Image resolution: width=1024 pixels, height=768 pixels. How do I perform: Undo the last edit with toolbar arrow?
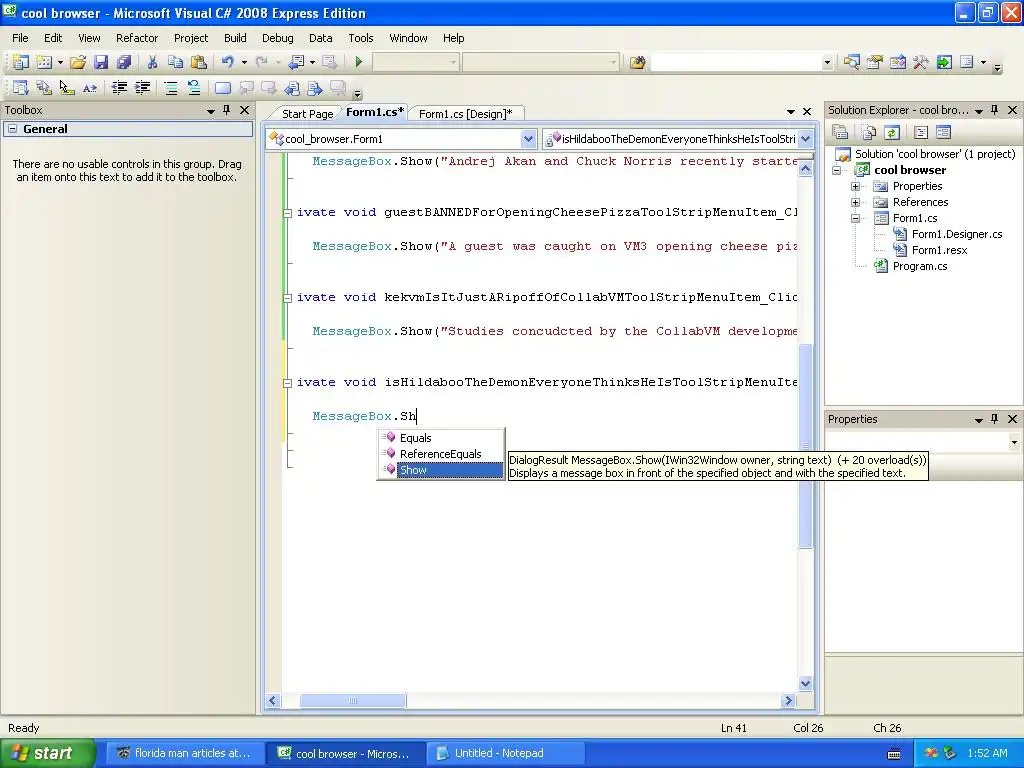tap(227, 62)
